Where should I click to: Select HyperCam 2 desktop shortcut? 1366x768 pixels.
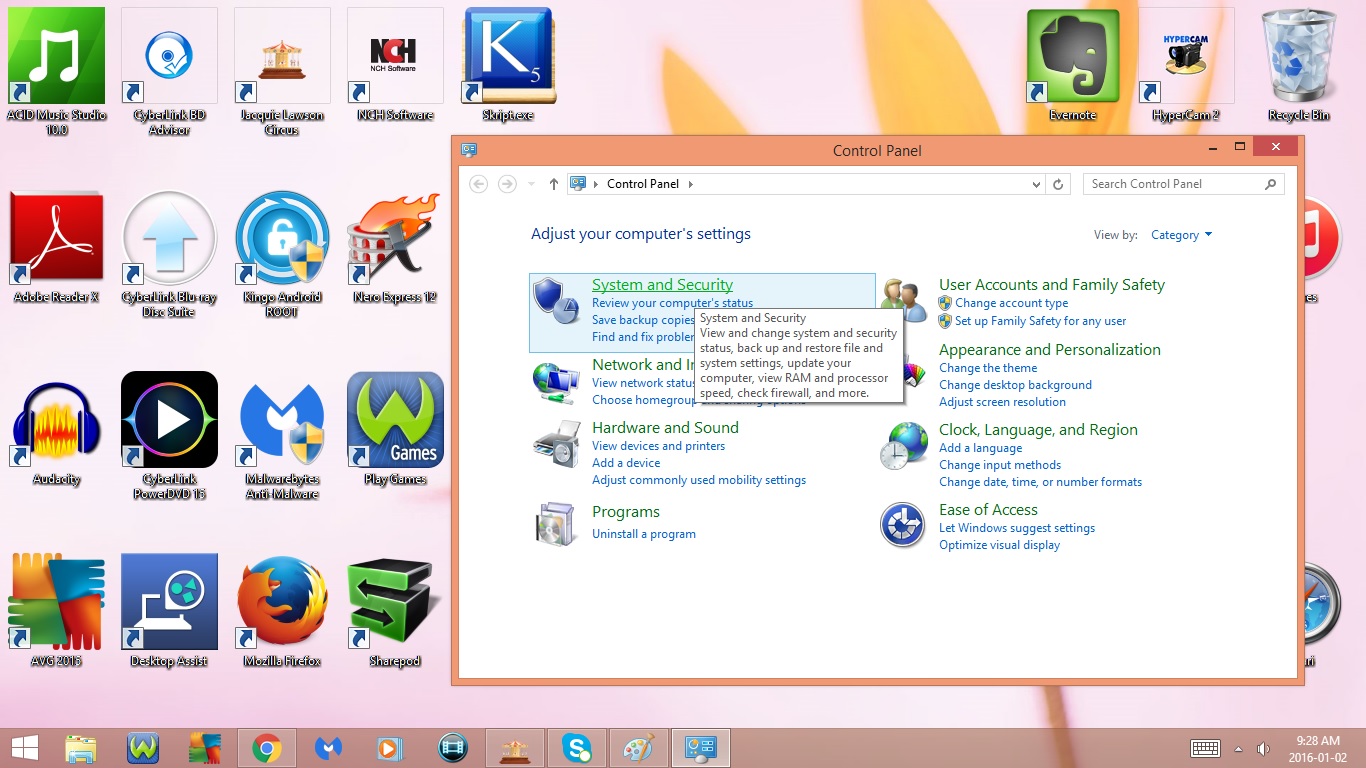[x=1186, y=65]
